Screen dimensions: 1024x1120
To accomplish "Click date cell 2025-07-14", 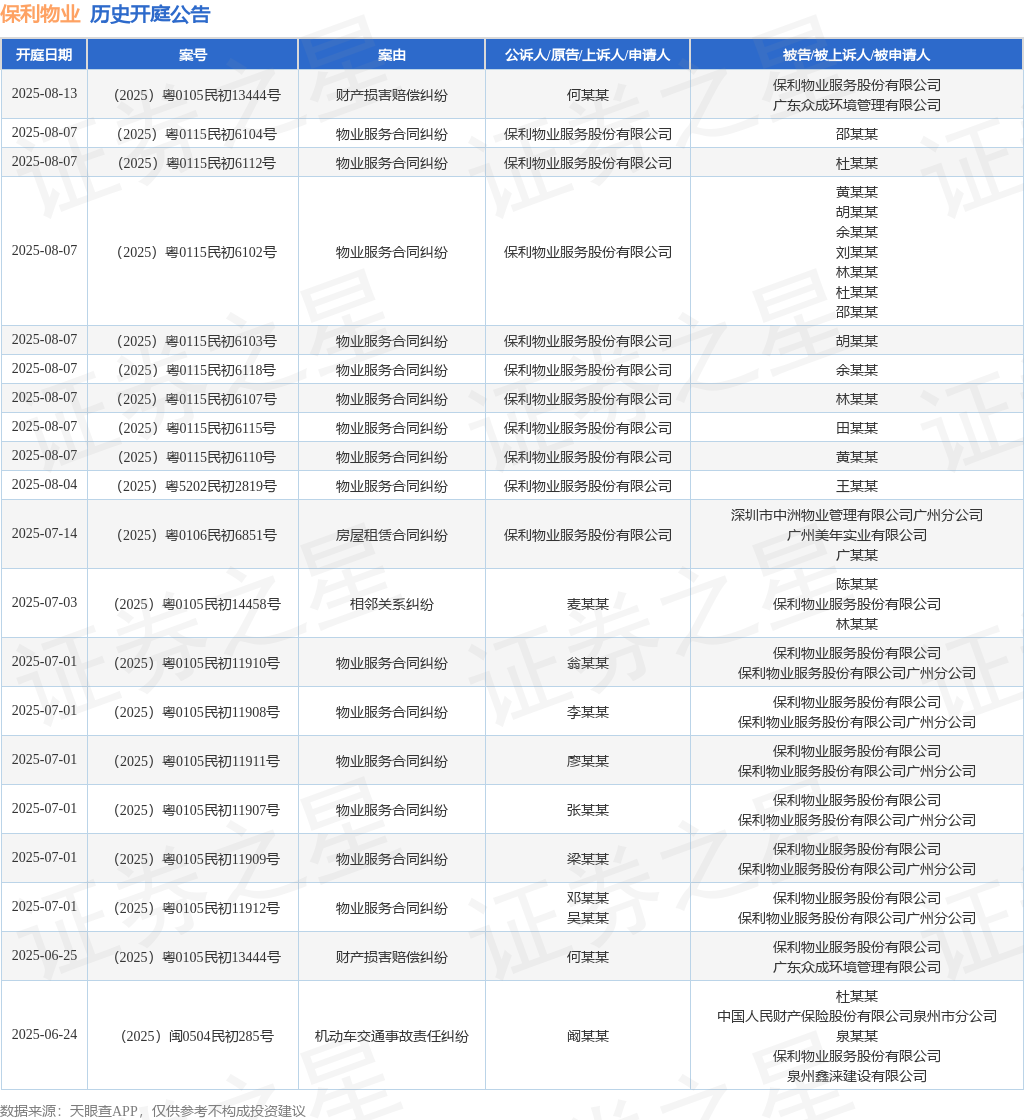I will (44, 534).
